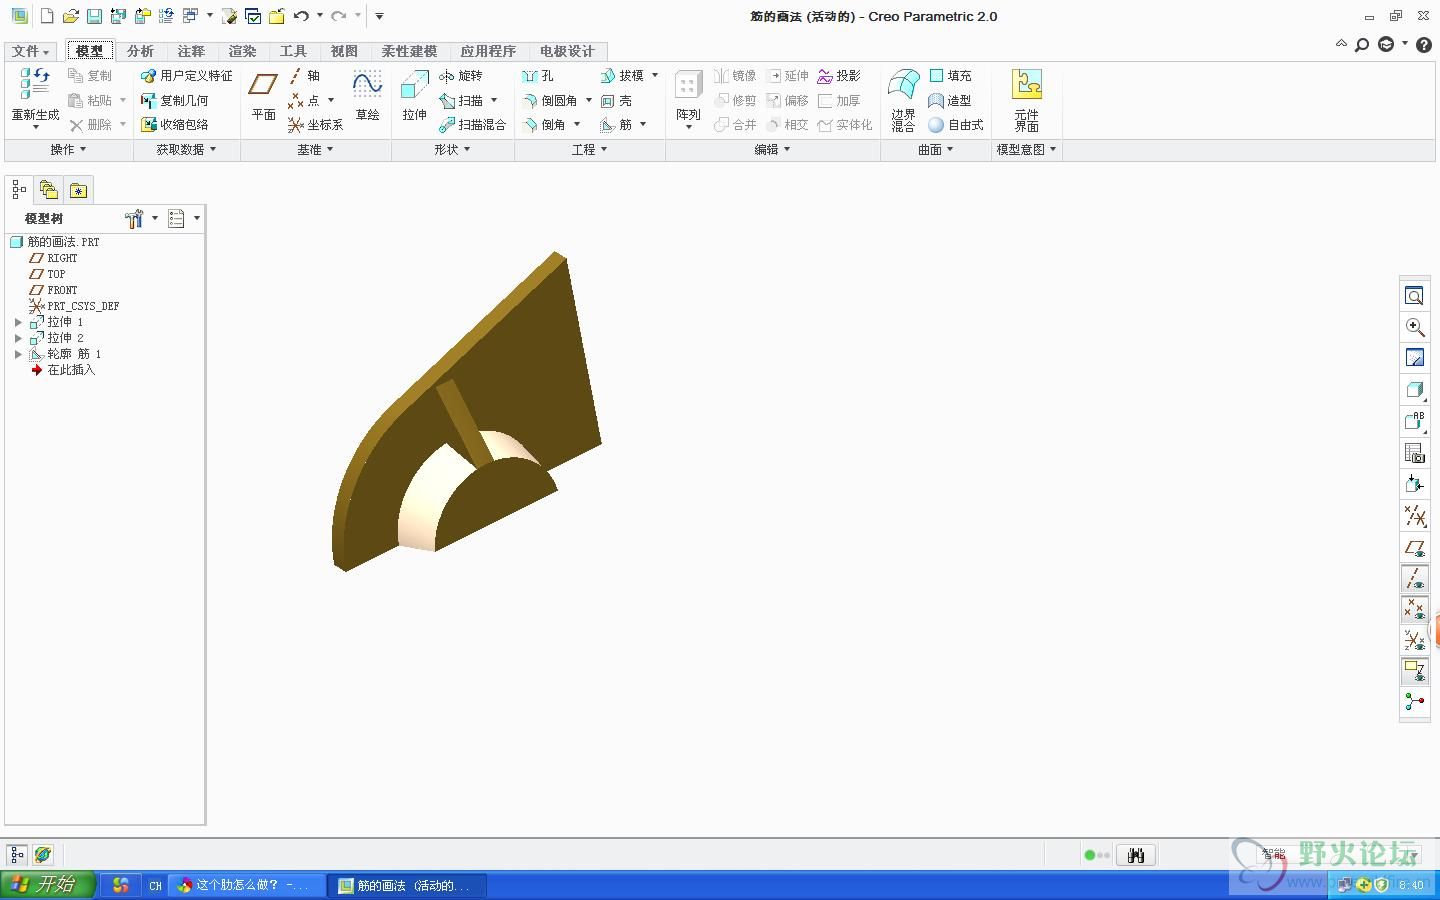Click the Fill (填充) surface tool
Image resolution: width=1440 pixels, height=900 pixels.
click(950, 76)
